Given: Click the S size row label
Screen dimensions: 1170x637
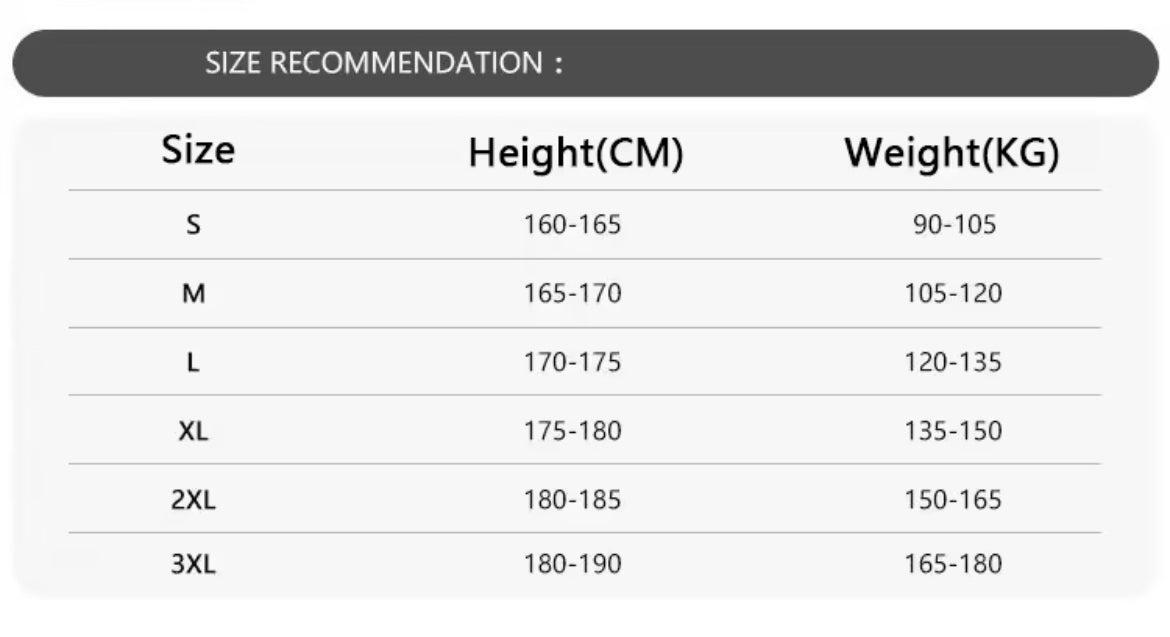Looking at the screenshot, I should 193,225.
